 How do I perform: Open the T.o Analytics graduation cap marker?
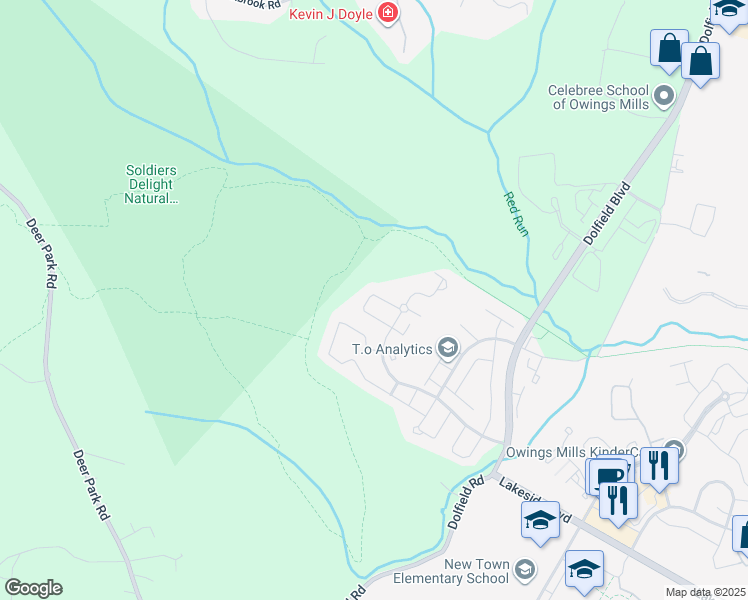pos(447,348)
